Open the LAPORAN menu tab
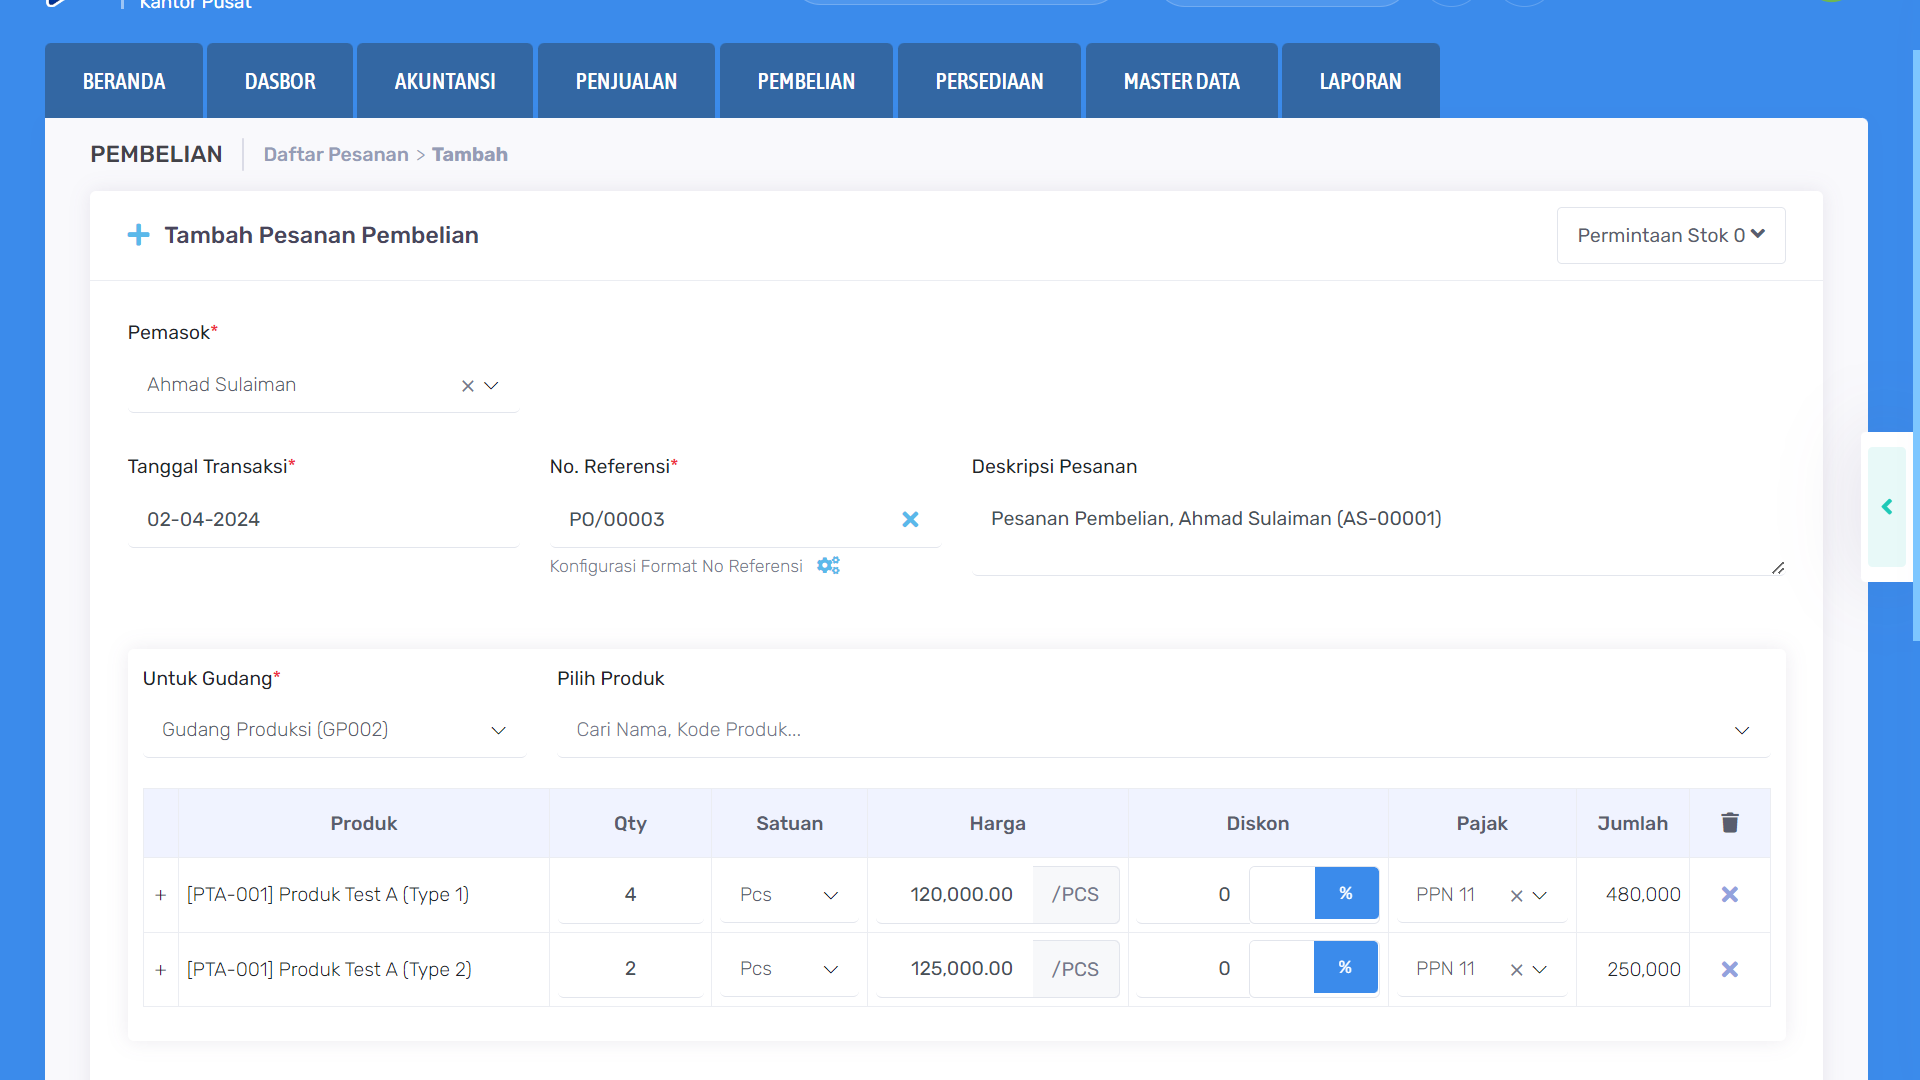Image resolution: width=1920 pixels, height=1080 pixels. click(x=1360, y=81)
